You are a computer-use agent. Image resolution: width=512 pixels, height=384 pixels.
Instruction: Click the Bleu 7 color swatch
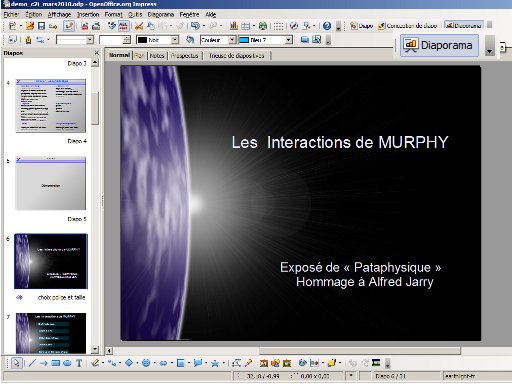244,40
